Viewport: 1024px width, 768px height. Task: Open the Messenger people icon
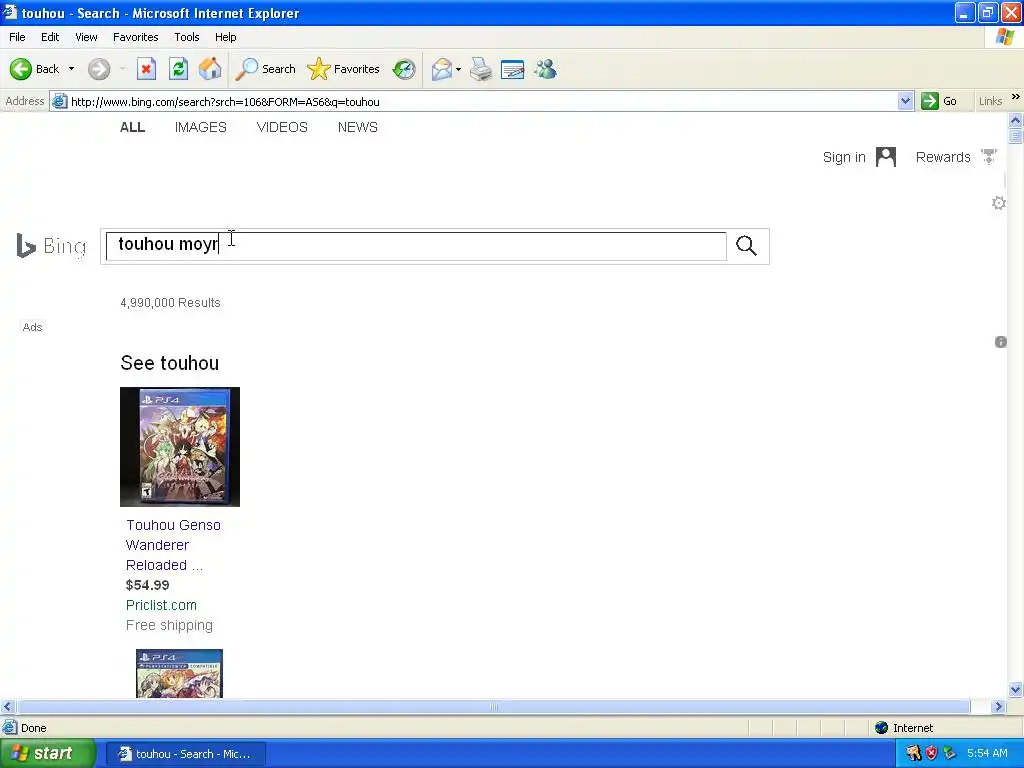coord(545,69)
